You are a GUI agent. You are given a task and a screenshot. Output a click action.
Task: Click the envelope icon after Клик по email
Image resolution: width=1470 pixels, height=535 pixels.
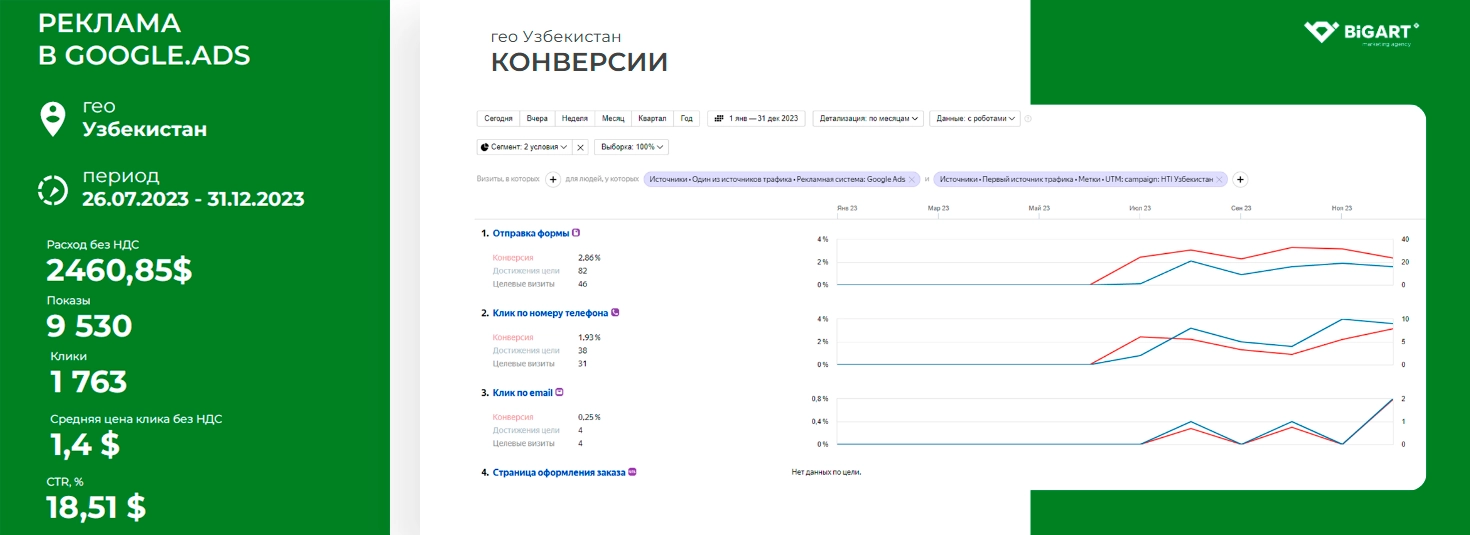(559, 392)
